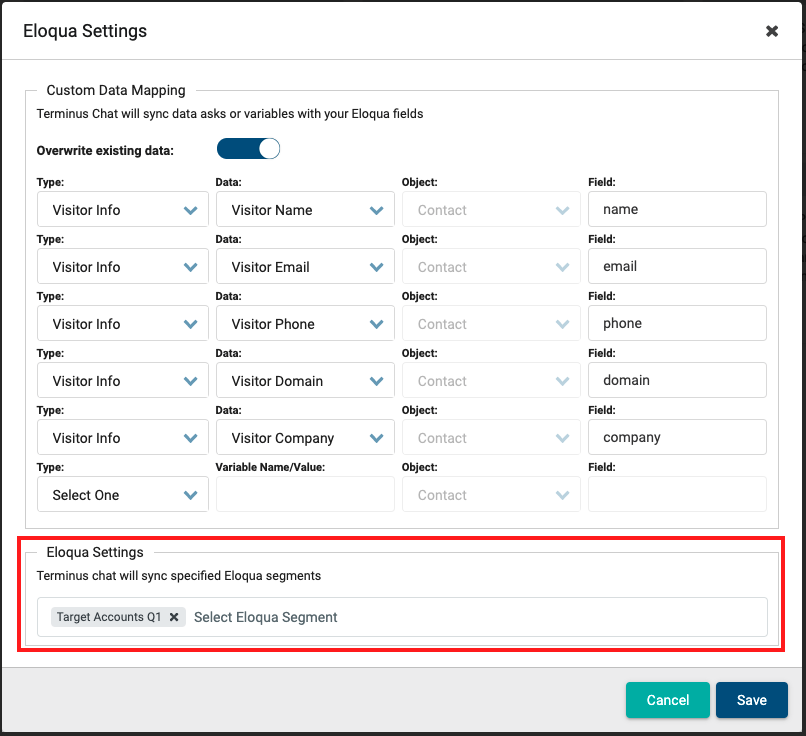Remove the Target Accounts Q1 segment tag
The height and width of the screenshot is (736, 806).
[x=174, y=617]
